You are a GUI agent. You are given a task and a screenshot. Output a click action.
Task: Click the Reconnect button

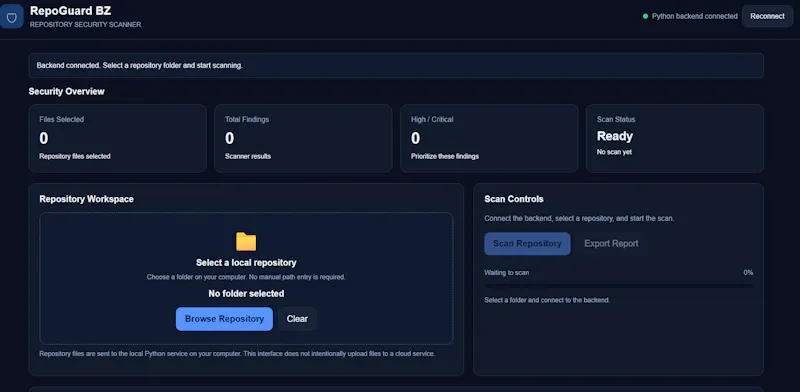(x=767, y=16)
